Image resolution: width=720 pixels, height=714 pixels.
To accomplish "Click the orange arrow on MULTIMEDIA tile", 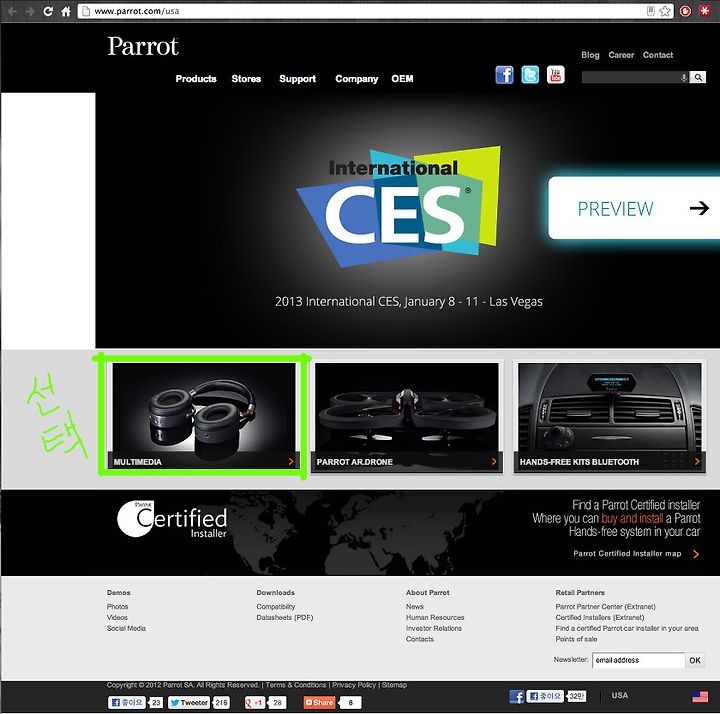I will coord(291,461).
